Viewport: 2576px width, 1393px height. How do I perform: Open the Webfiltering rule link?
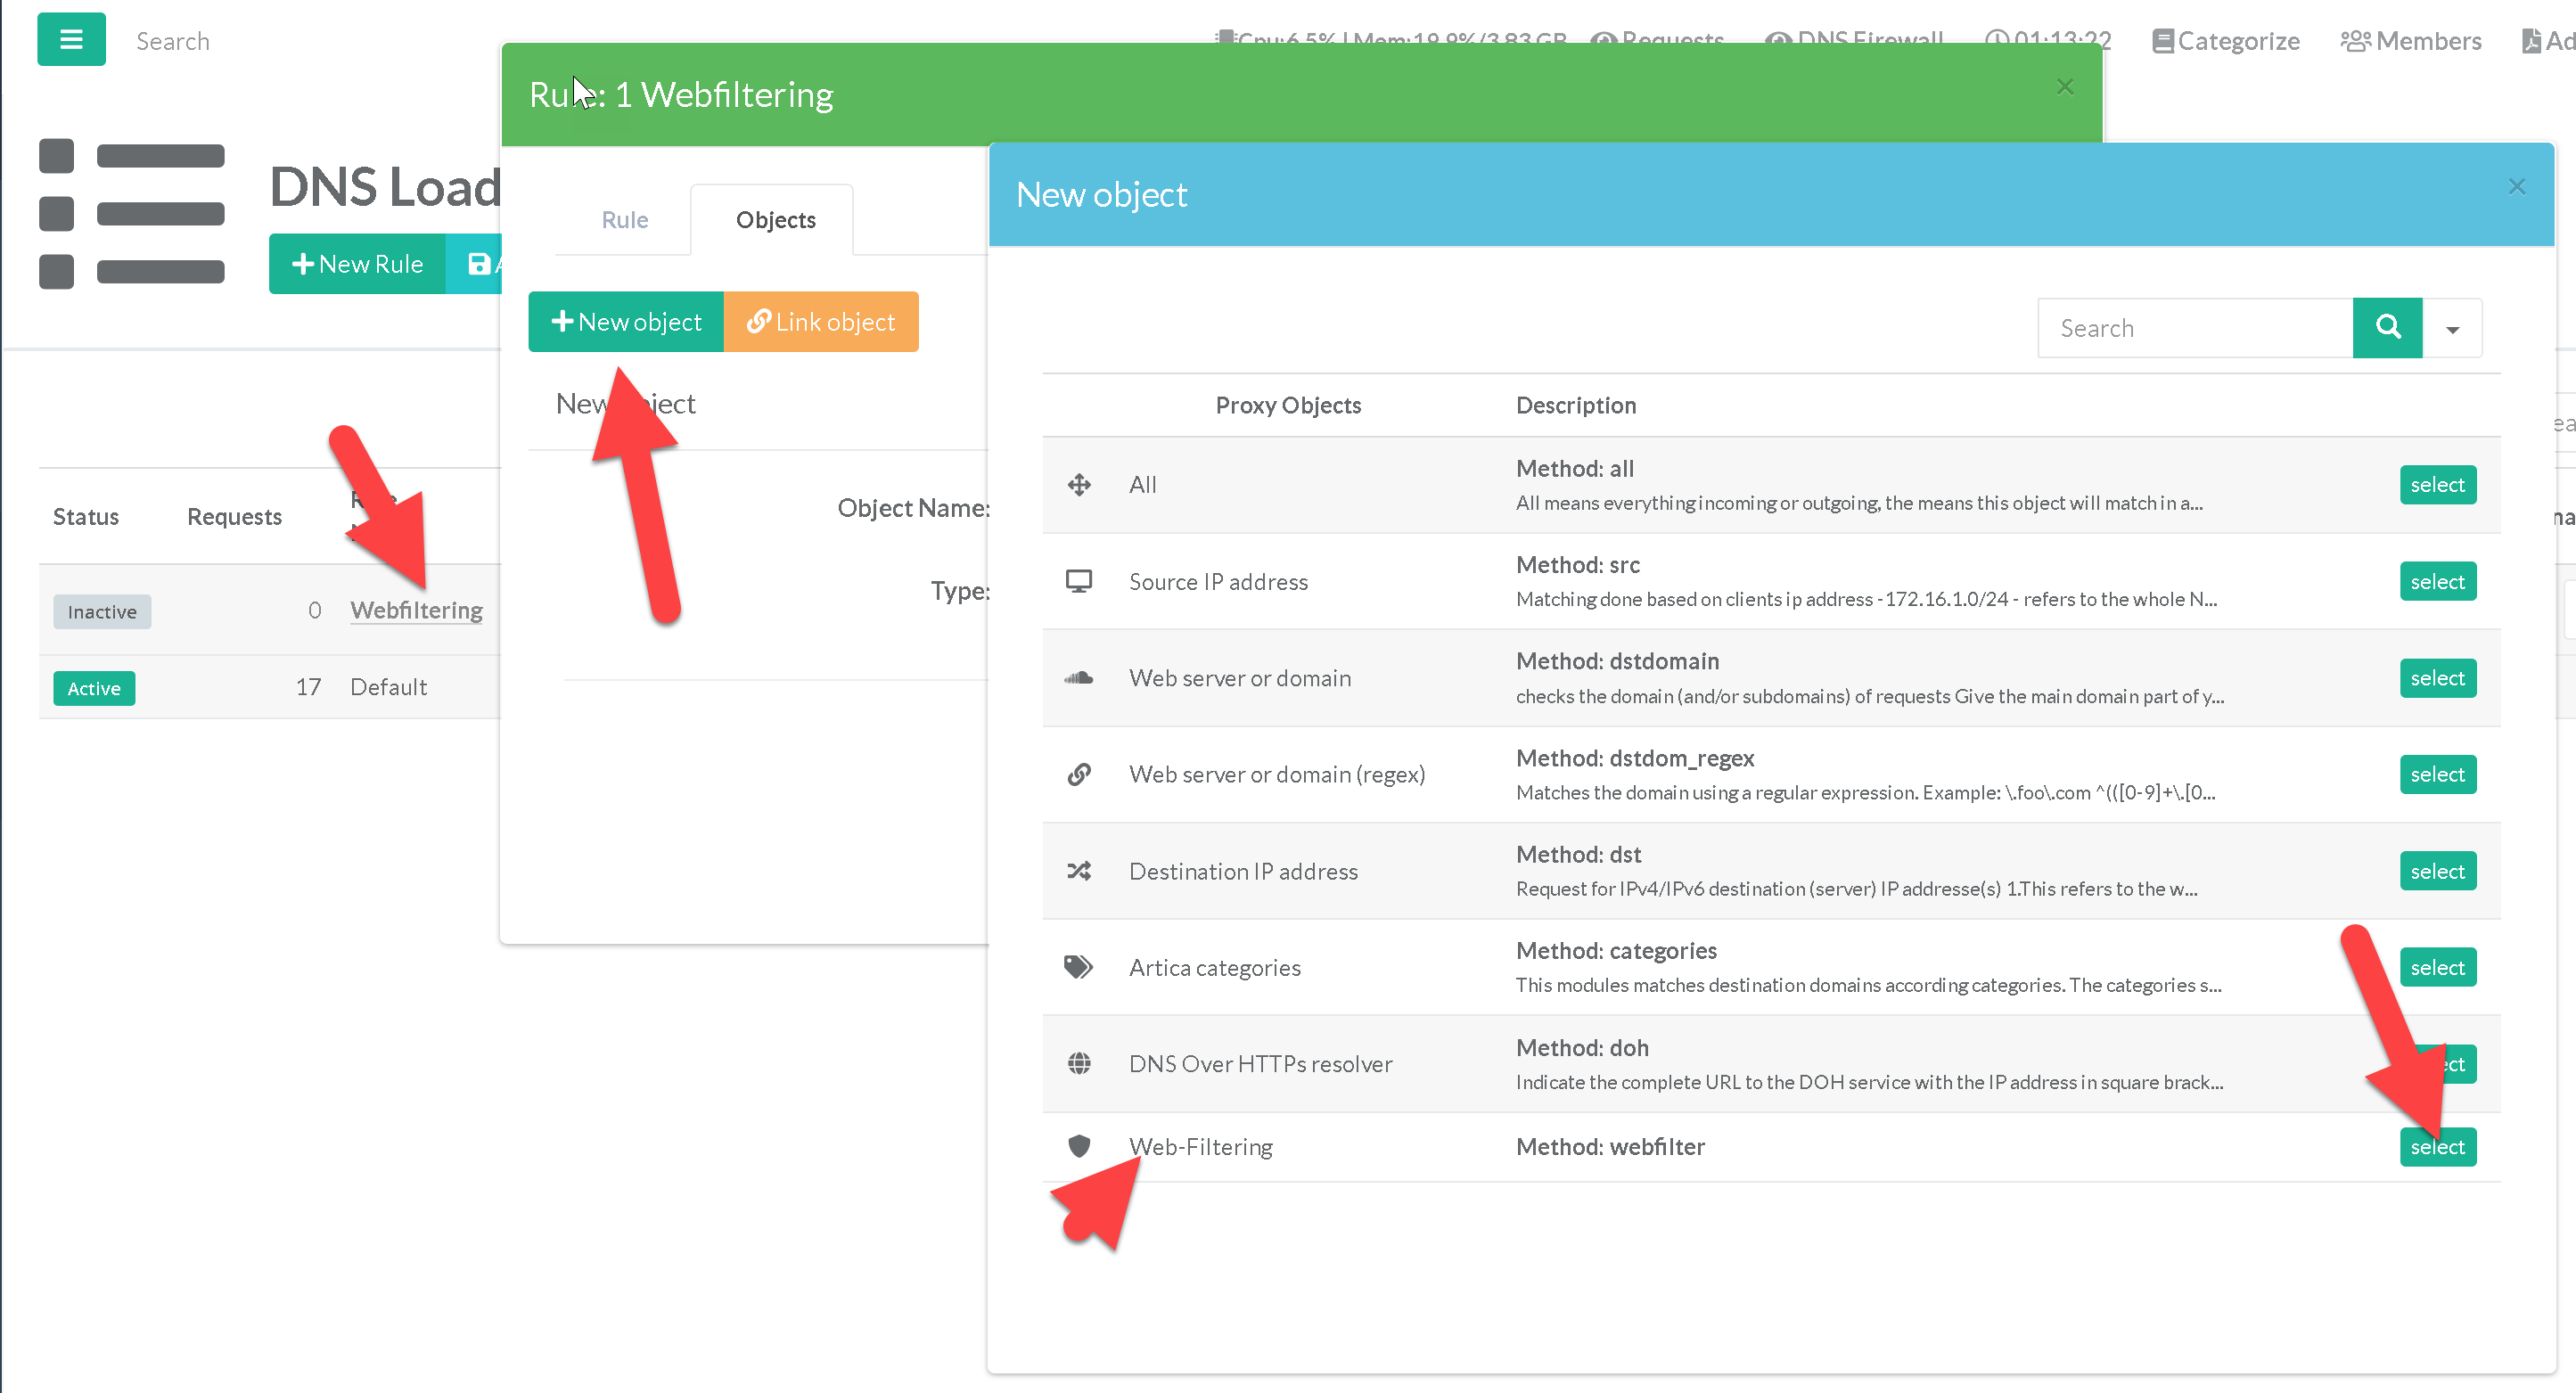[416, 610]
